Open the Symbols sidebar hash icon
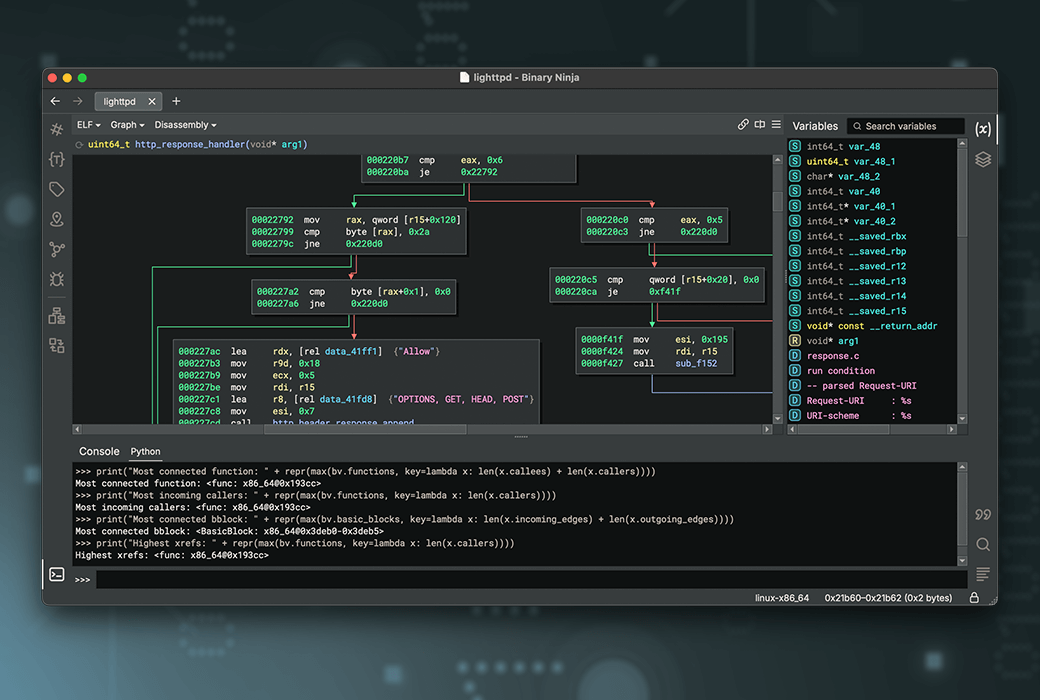This screenshot has width=1040, height=700. tap(57, 129)
